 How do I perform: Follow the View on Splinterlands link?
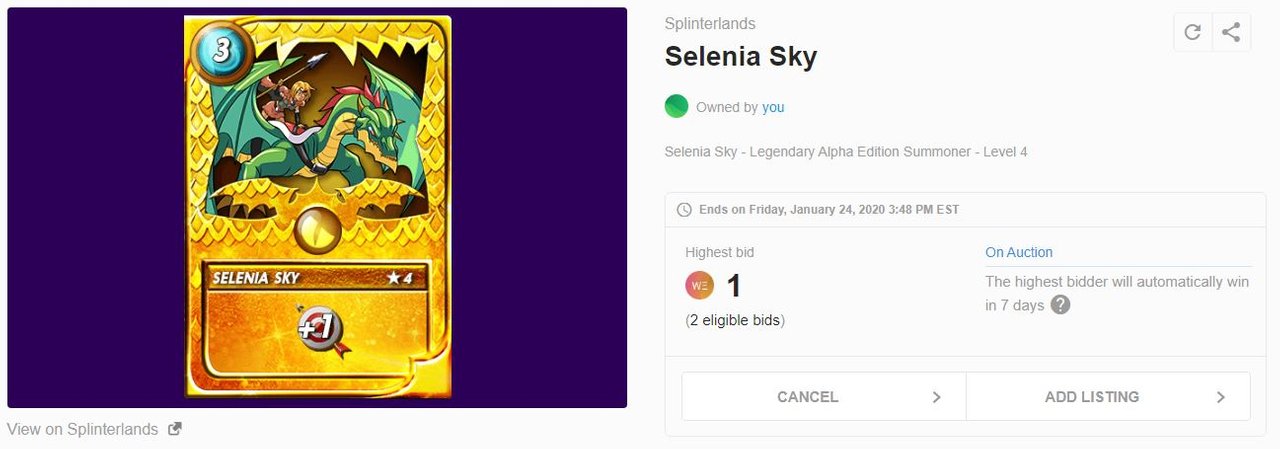coord(83,429)
